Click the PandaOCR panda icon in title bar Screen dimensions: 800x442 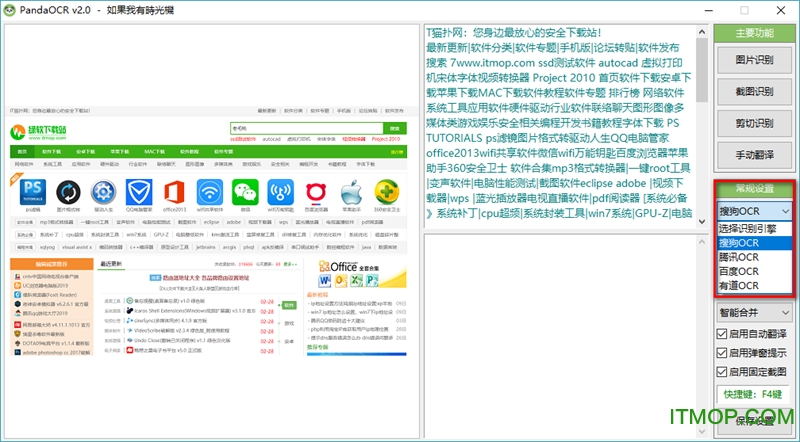tap(9, 10)
